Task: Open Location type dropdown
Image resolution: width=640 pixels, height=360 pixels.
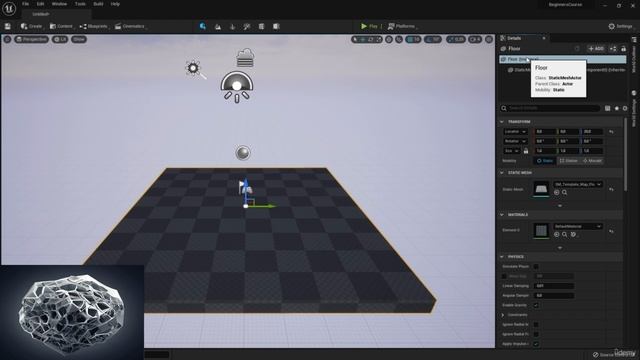Action: (516, 132)
